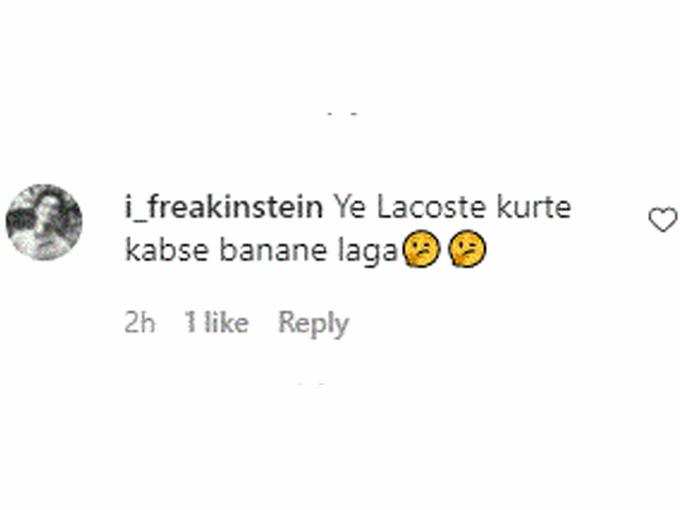Viewport: 680px width, 510px height.
Task: Click the word 'Lacoste' in the comment
Action: click(x=431, y=208)
